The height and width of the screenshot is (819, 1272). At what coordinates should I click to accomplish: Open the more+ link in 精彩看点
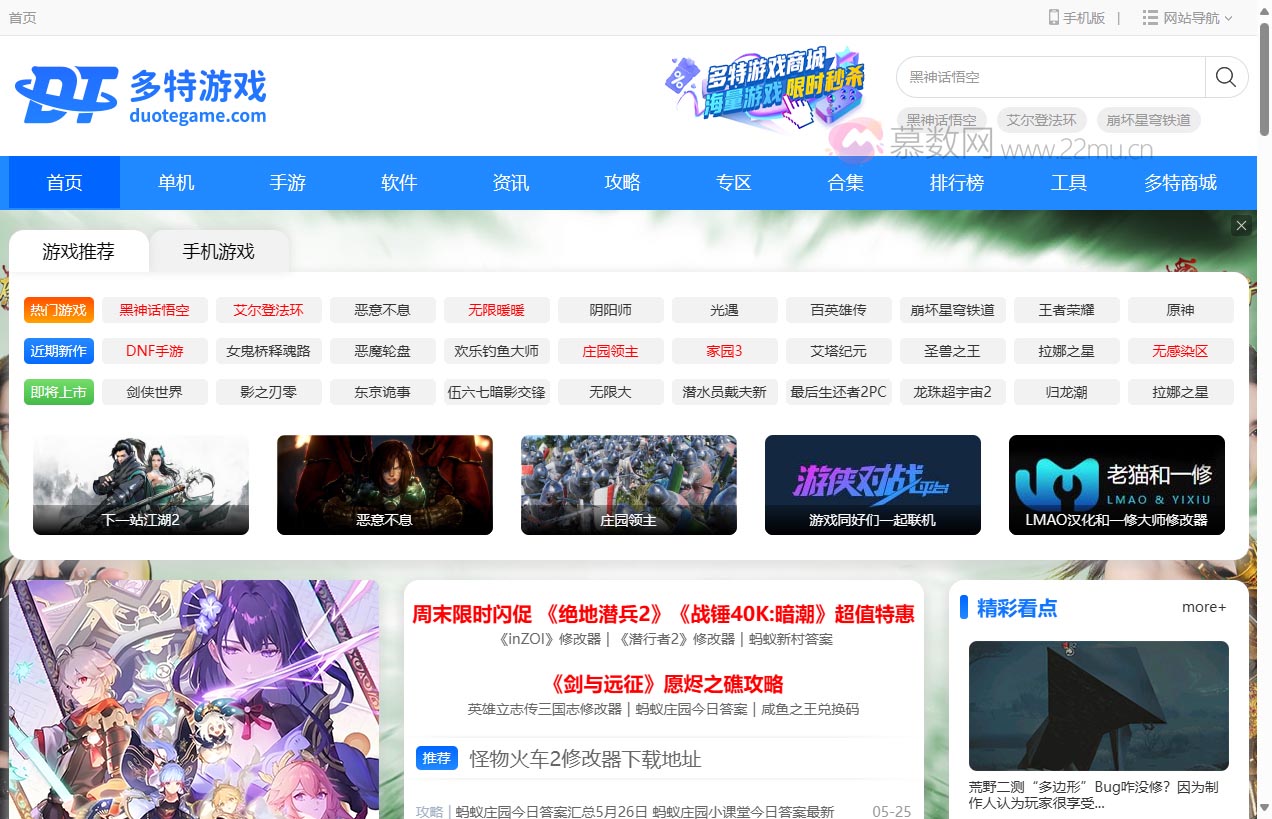[x=1203, y=607]
